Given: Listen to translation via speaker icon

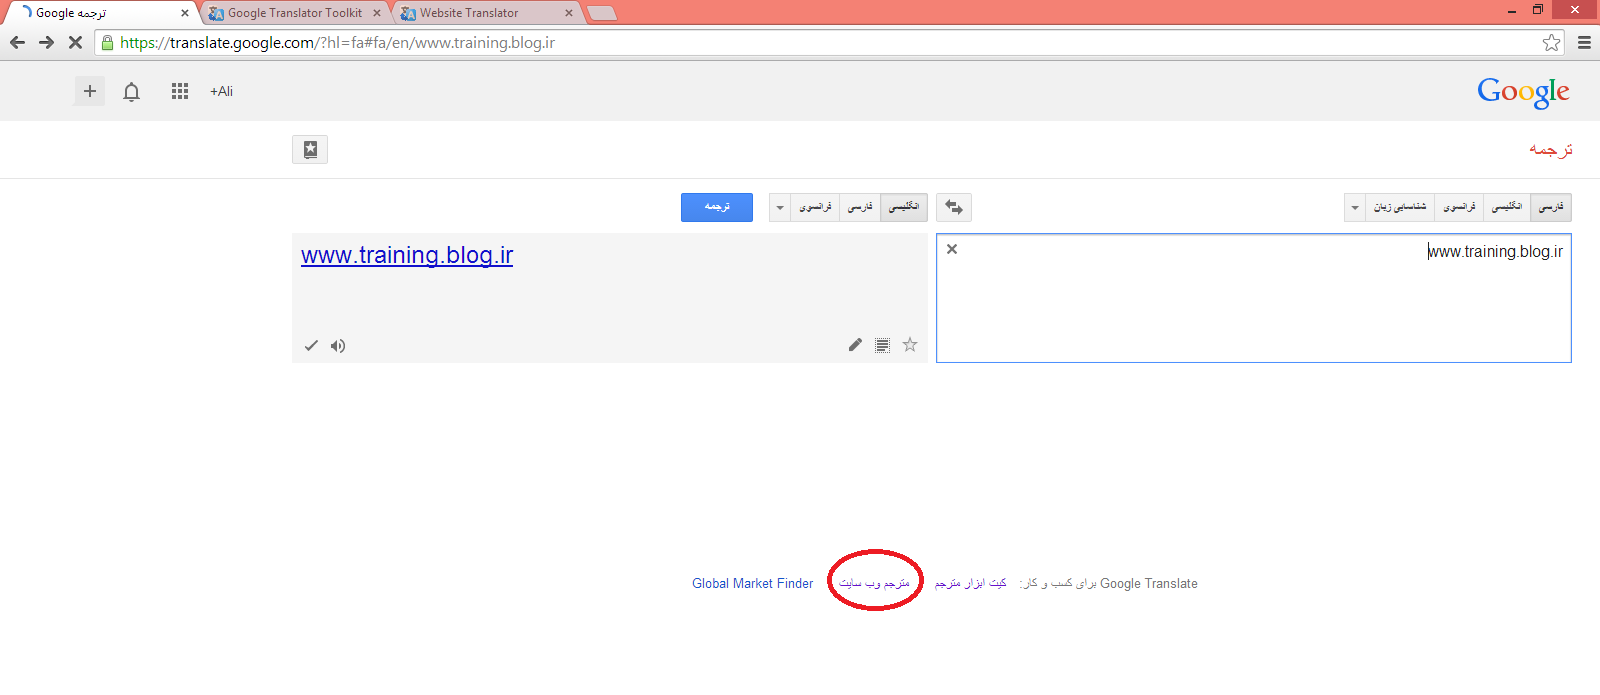Looking at the screenshot, I should [338, 346].
